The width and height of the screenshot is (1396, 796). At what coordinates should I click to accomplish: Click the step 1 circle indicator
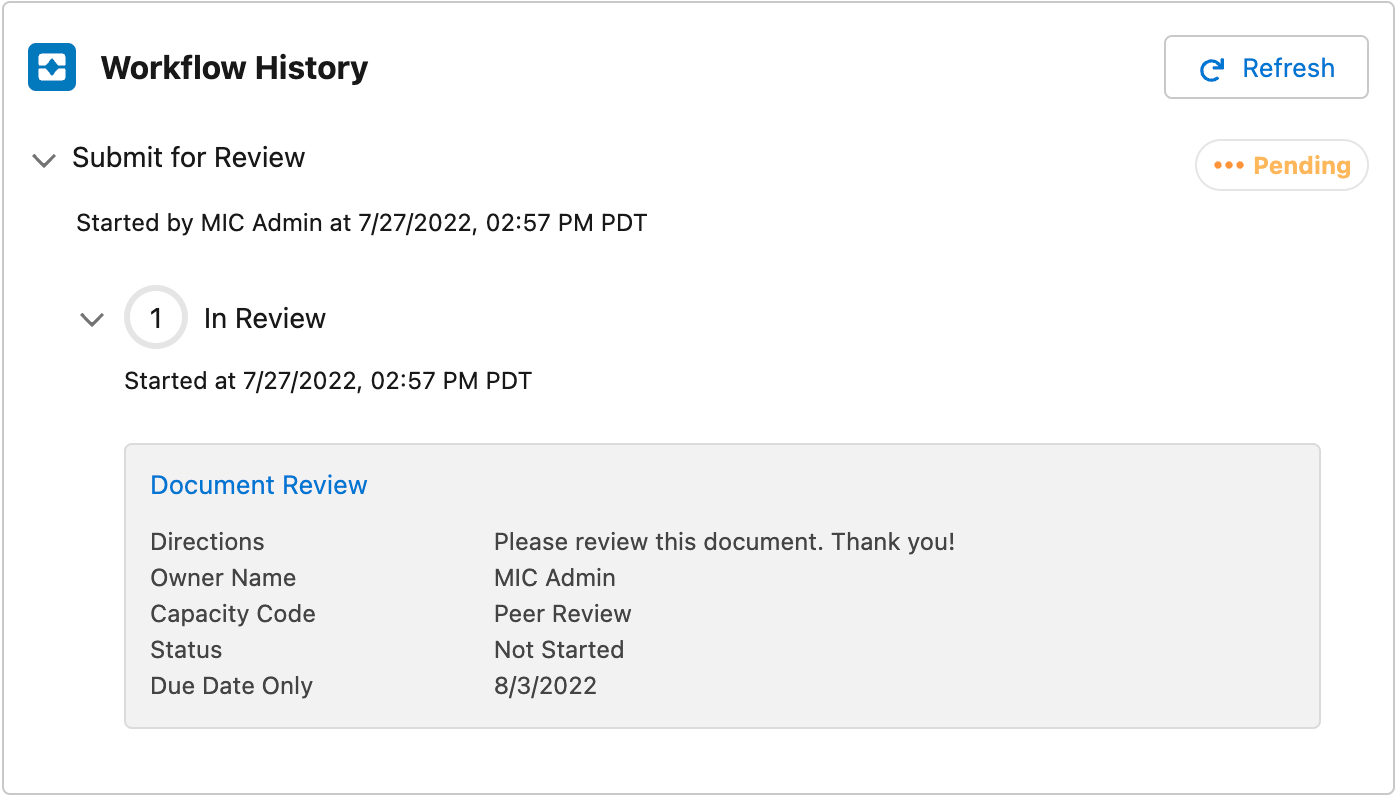tap(156, 318)
